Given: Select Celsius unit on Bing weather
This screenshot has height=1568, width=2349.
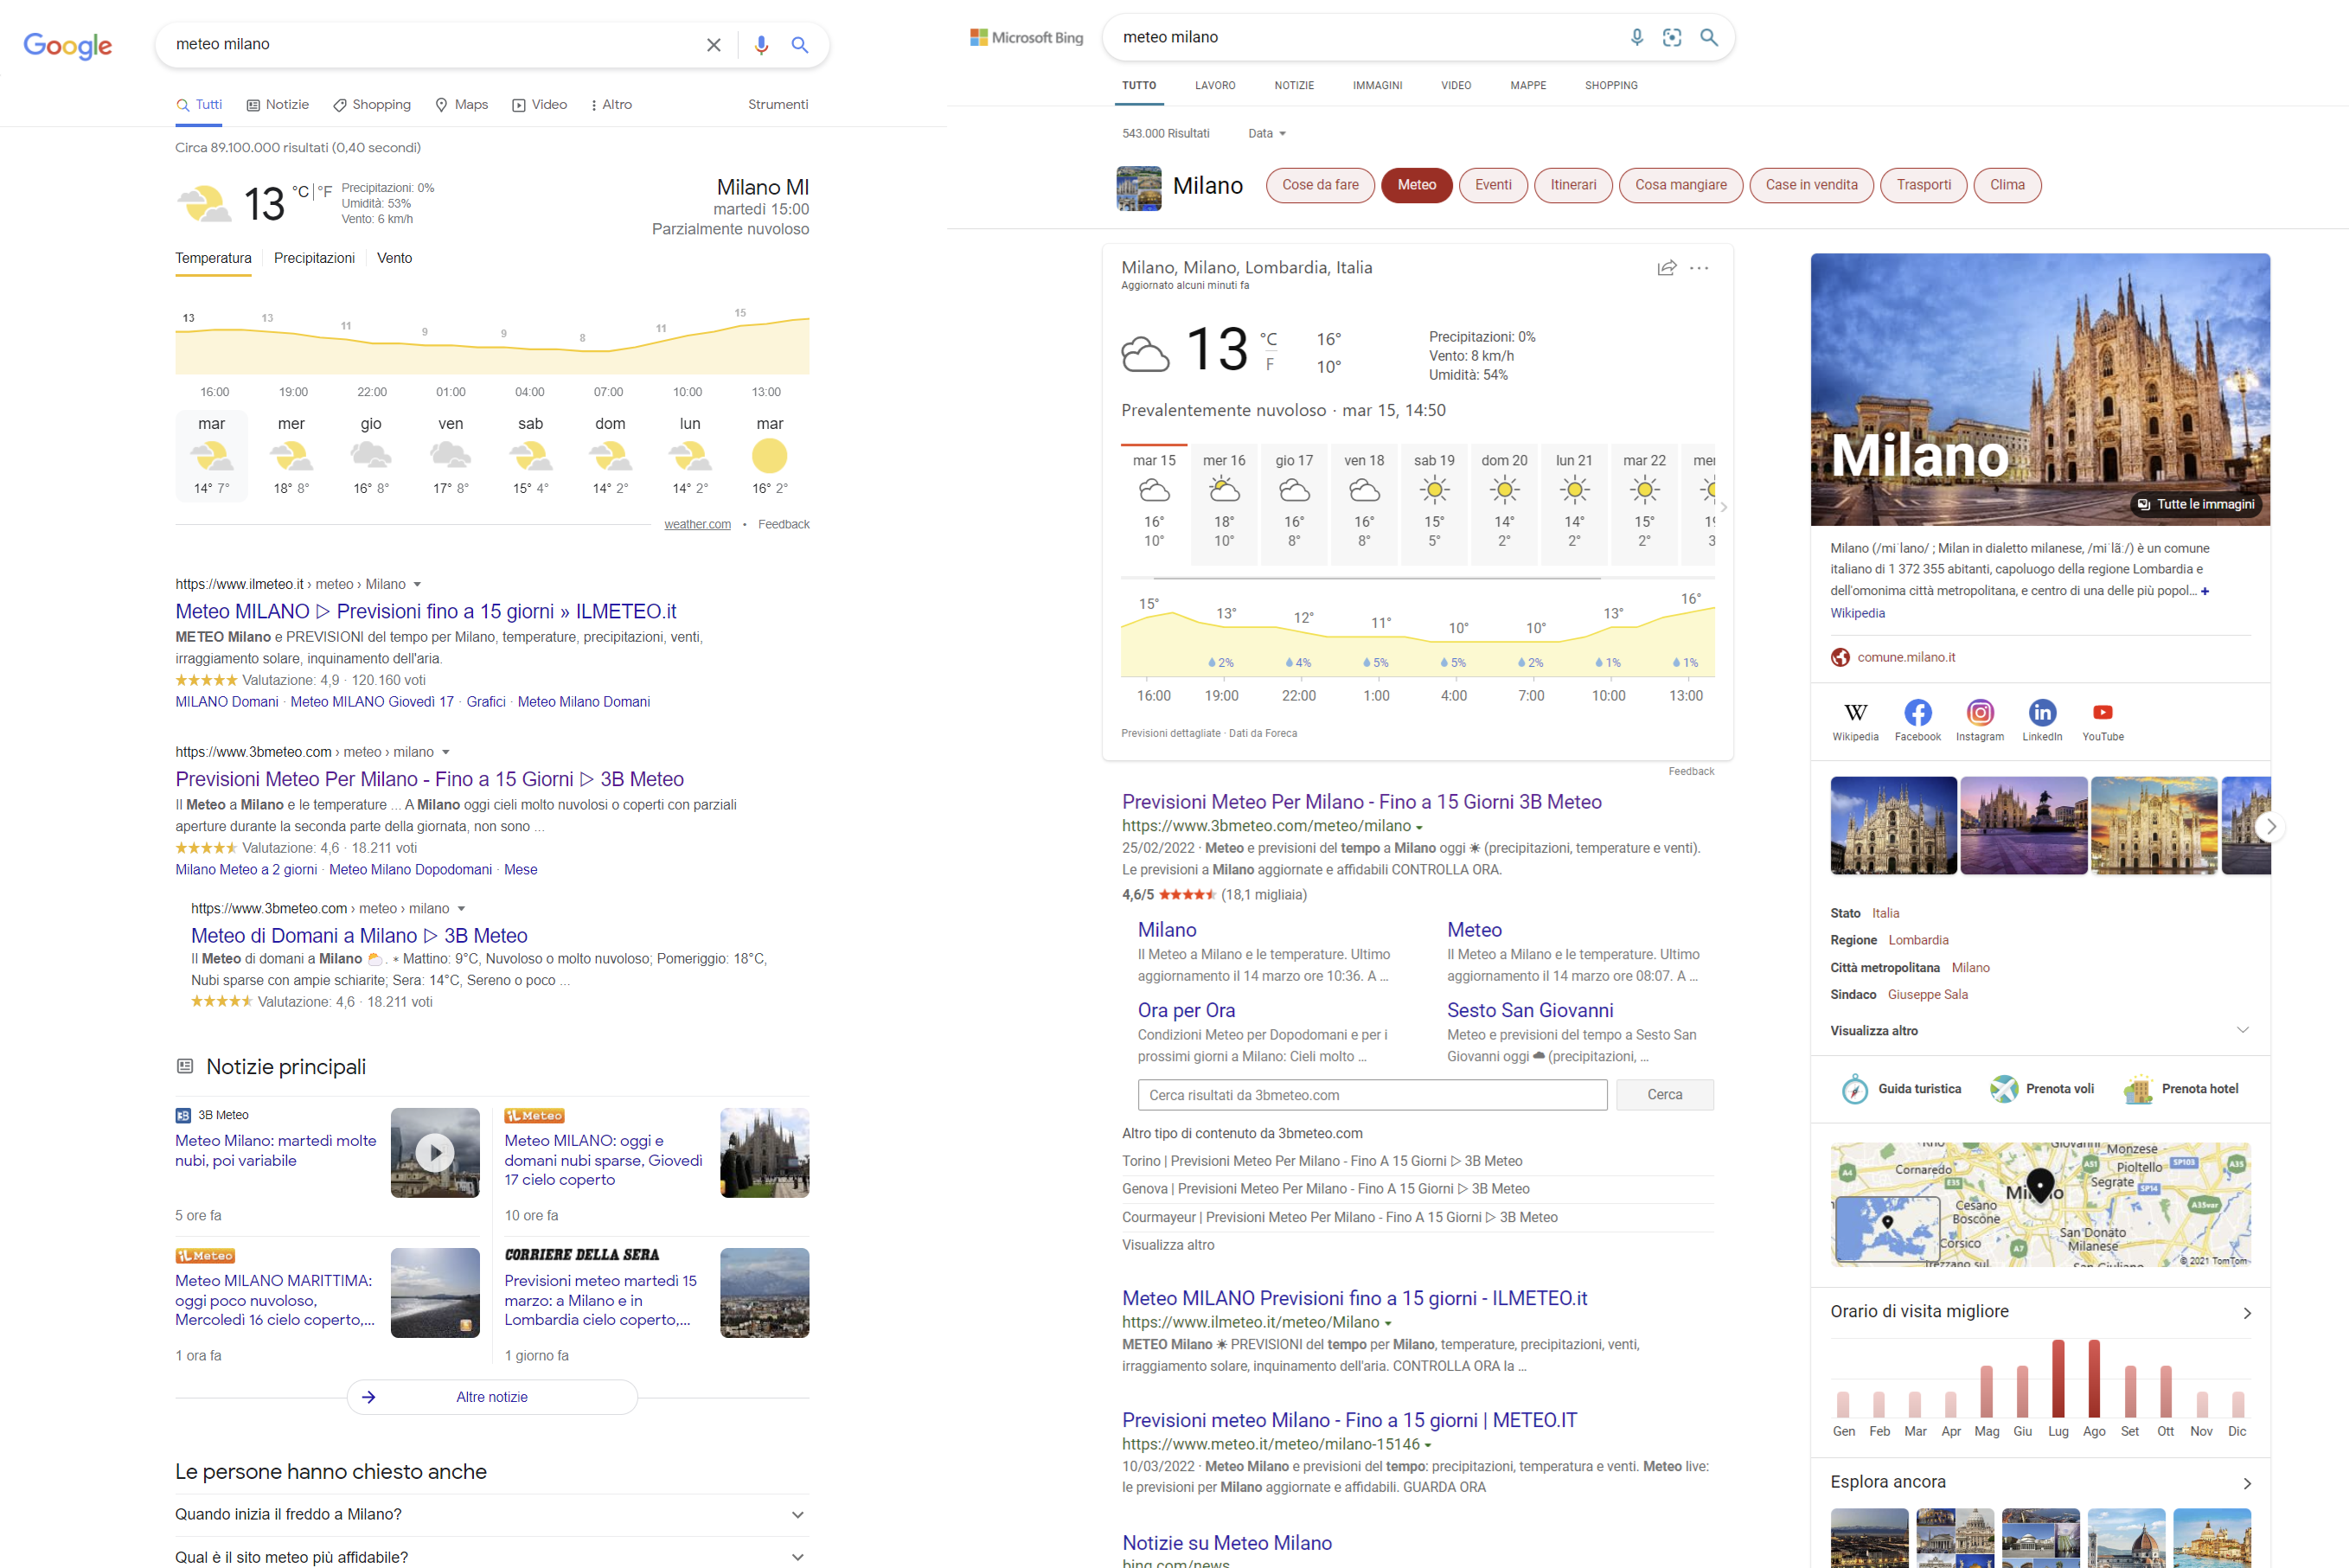Looking at the screenshot, I should 1268,339.
